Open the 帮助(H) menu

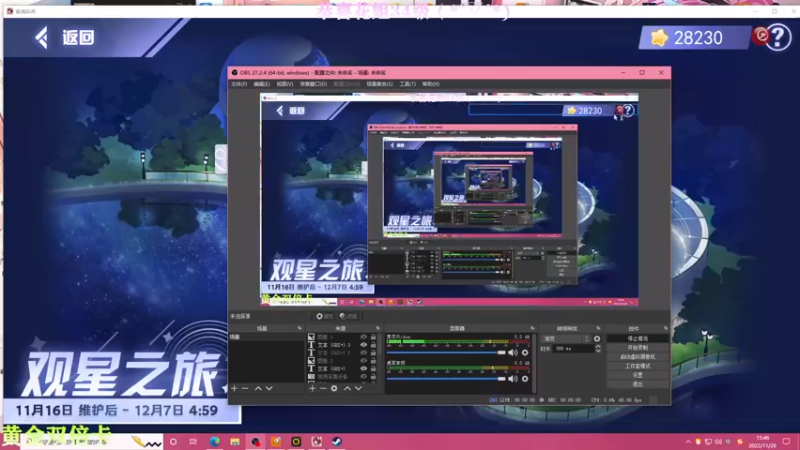click(x=431, y=84)
